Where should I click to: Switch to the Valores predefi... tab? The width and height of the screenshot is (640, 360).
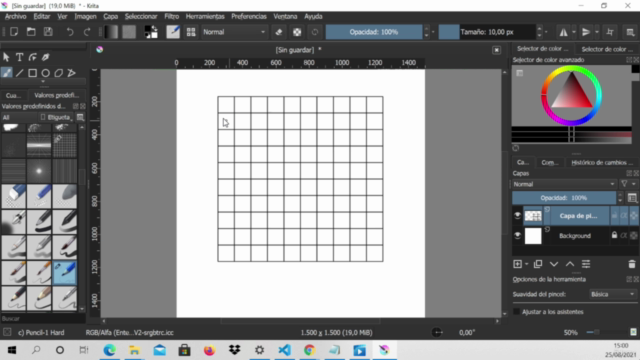click(x=56, y=95)
